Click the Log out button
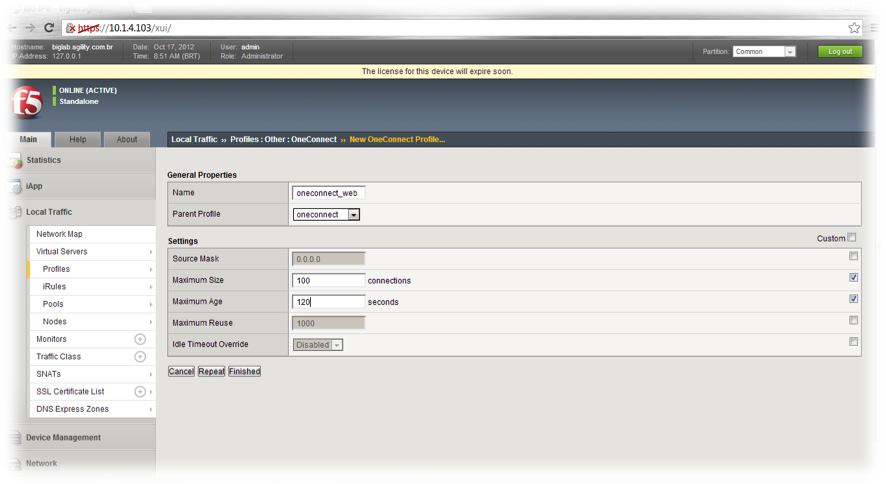 839,52
